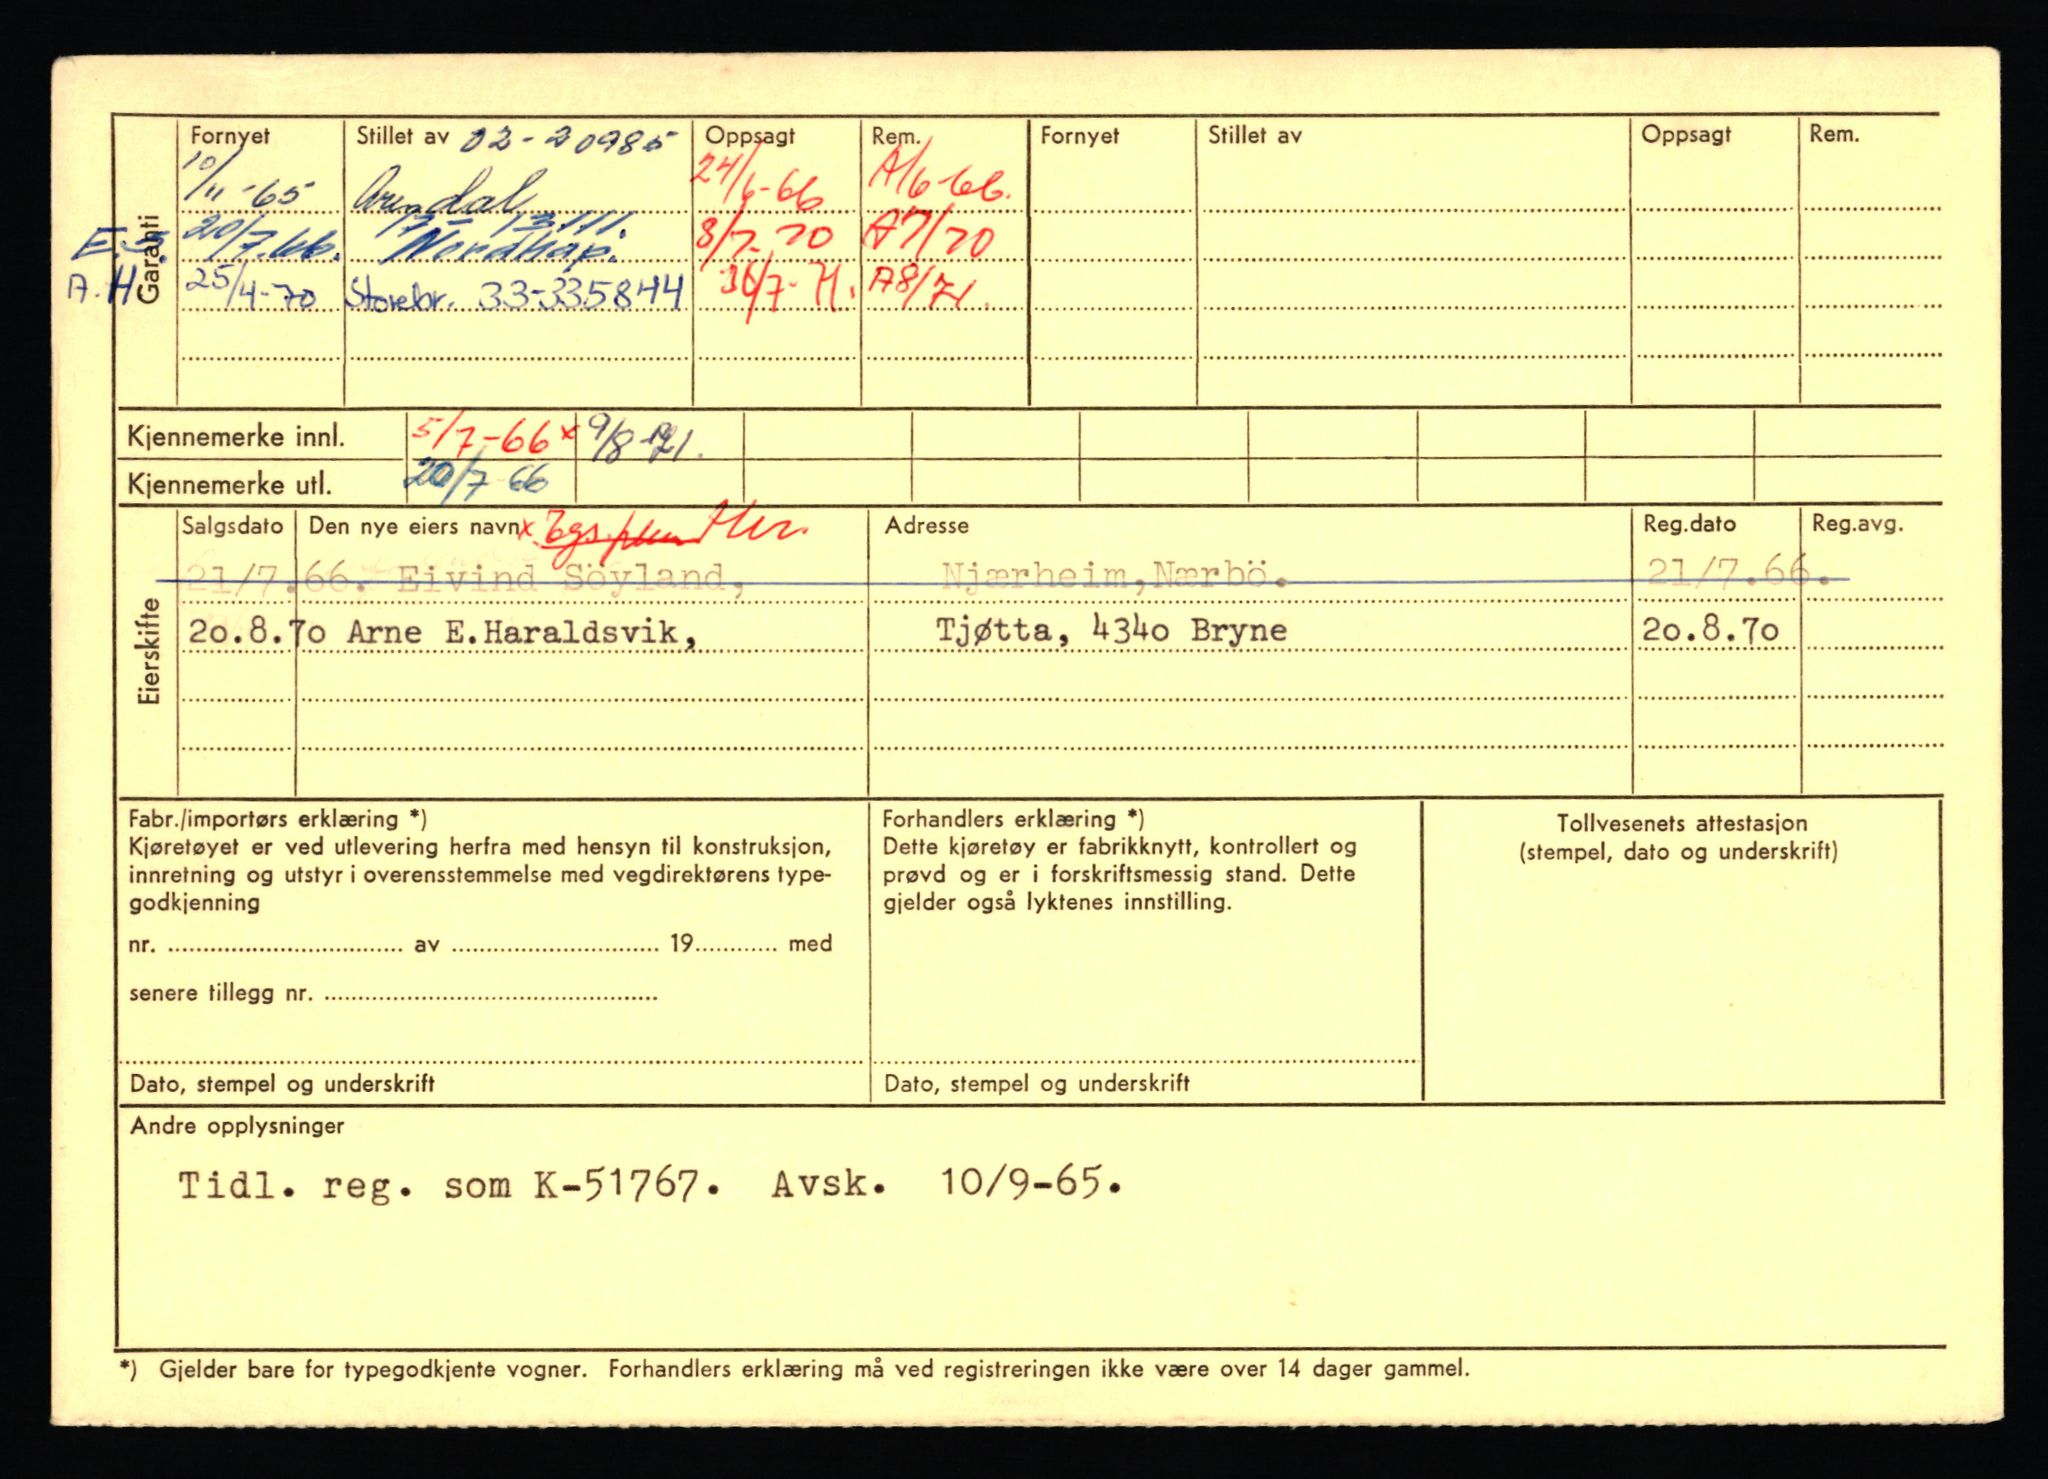Click the left 'Dato, stempel og underskrift' line
Screen dimensions: 2048x1479
pyautogui.click(x=282, y=1084)
